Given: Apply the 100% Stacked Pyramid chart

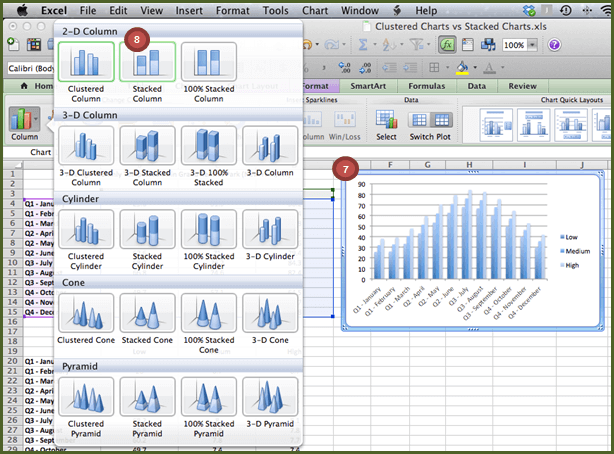Looking at the screenshot, I should point(209,397).
